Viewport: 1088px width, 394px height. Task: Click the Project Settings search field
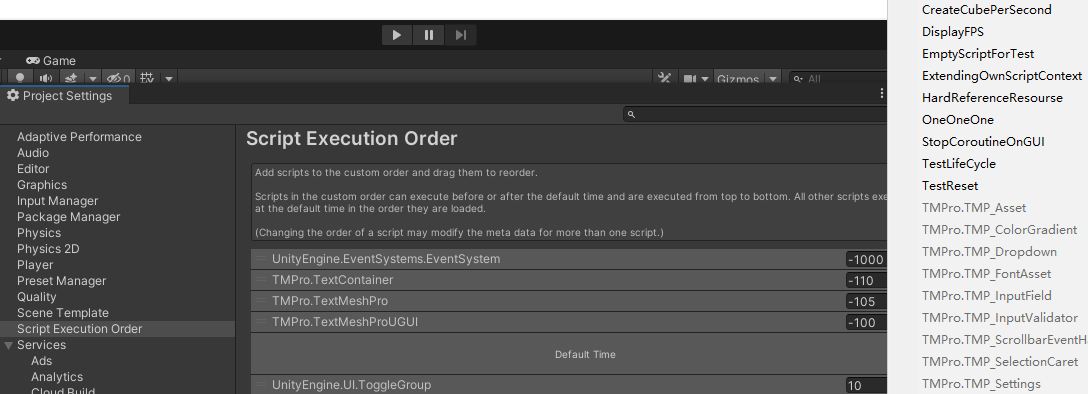click(755, 114)
